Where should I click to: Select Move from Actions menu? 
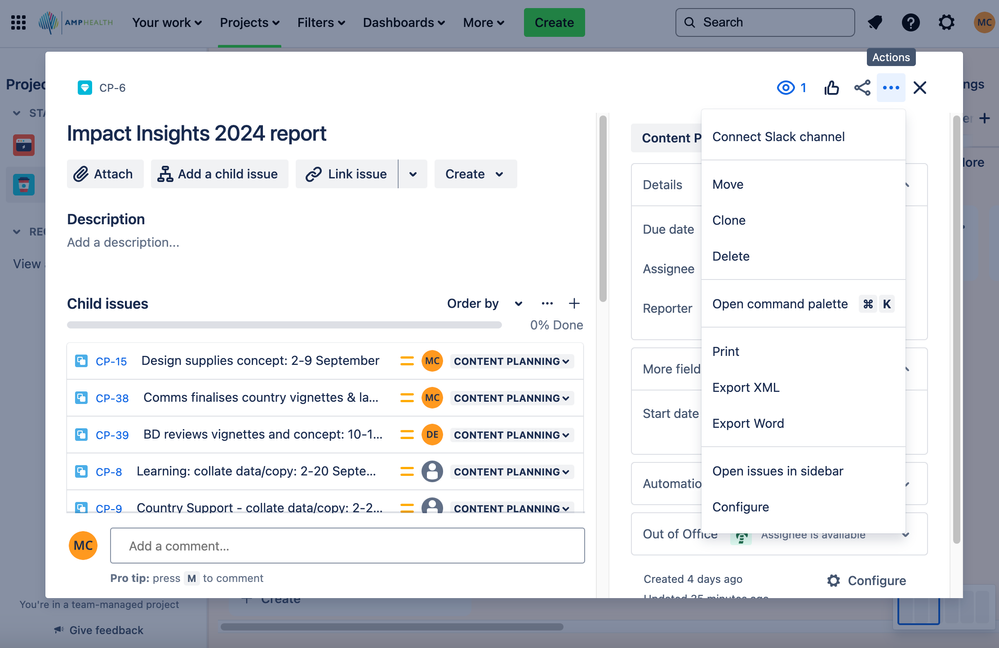coord(803,184)
